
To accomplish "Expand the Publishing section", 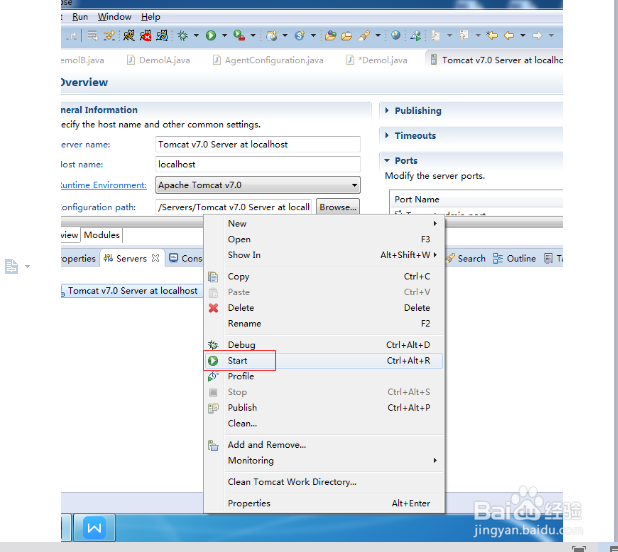I will [387, 111].
